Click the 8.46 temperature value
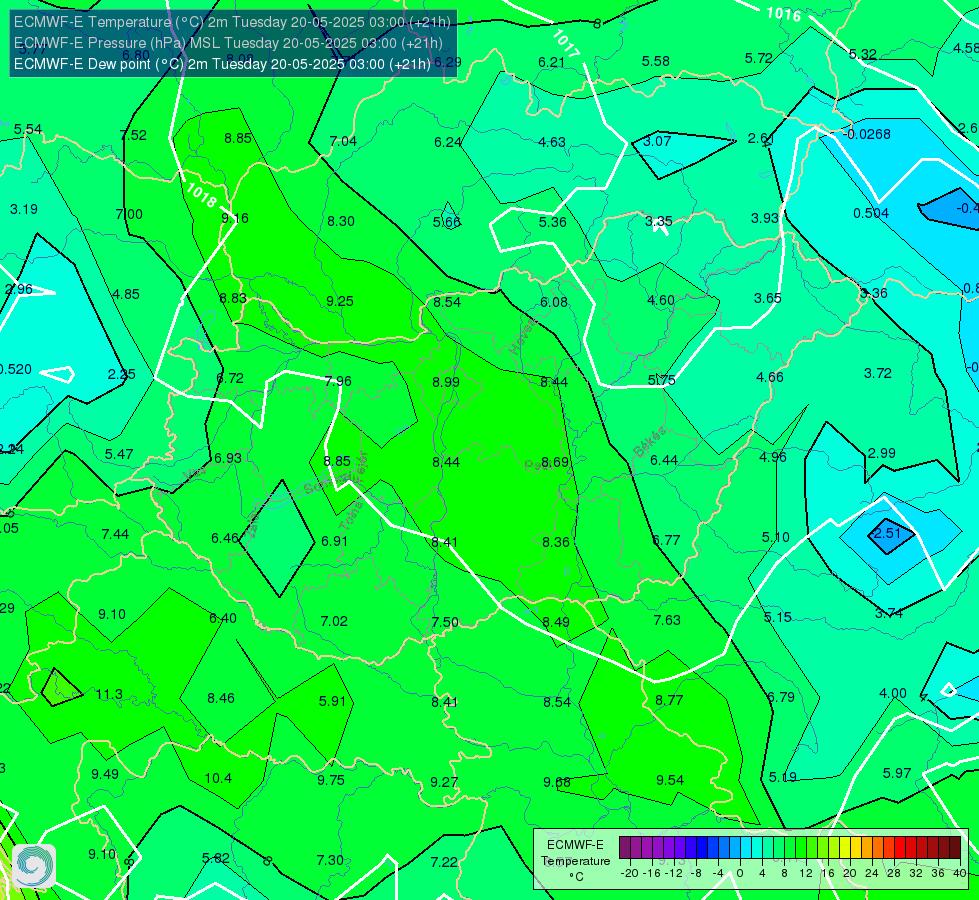This screenshot has height=900, width=979. 221,698
